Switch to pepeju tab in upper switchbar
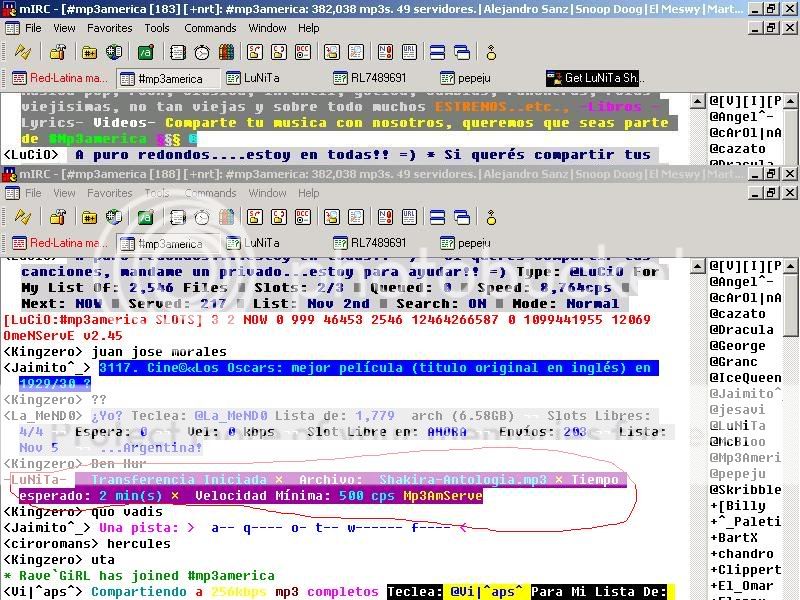800x600 pixels. pyautogui.click(x=465, y=78)
